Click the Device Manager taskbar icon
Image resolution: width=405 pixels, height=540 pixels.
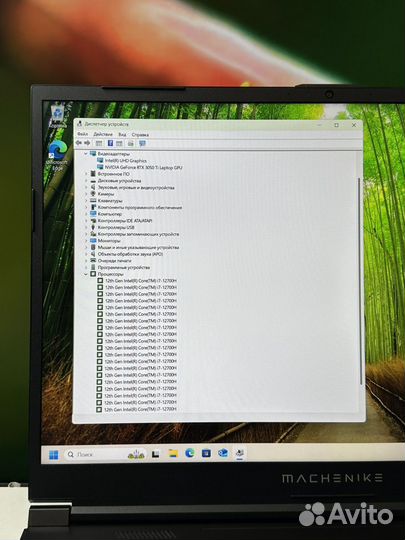240,453
